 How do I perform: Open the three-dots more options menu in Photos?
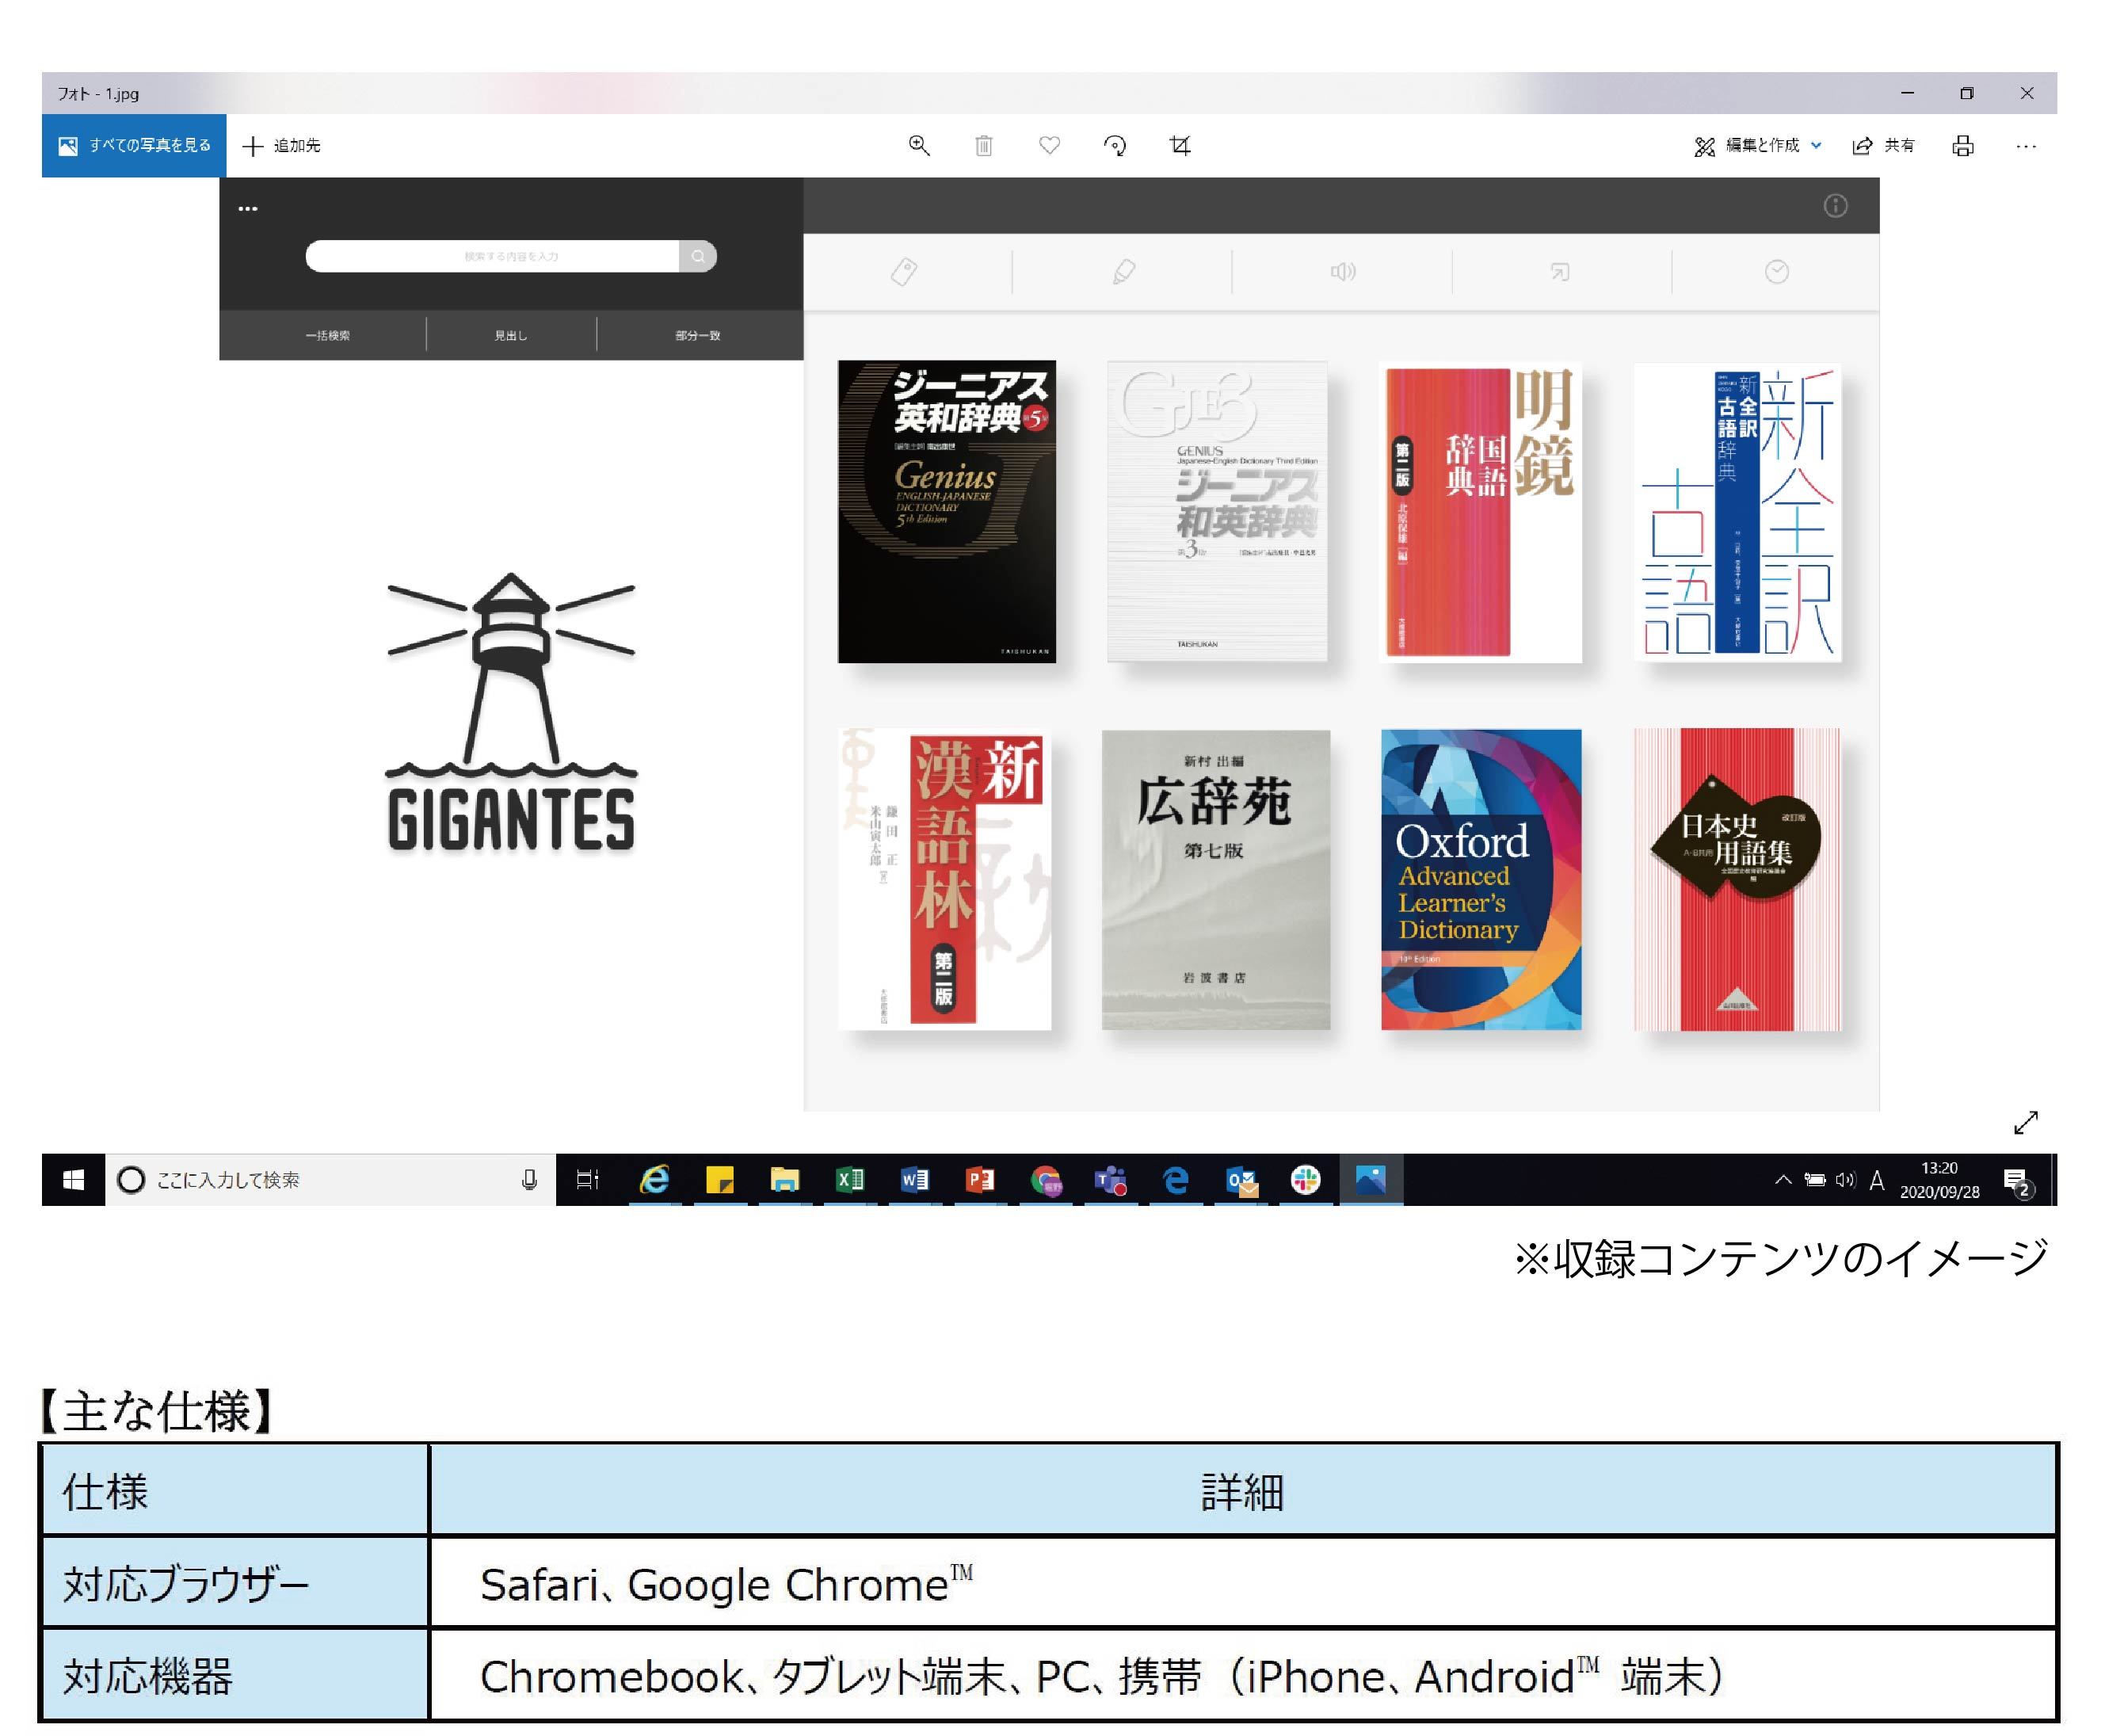[2026, 146]
